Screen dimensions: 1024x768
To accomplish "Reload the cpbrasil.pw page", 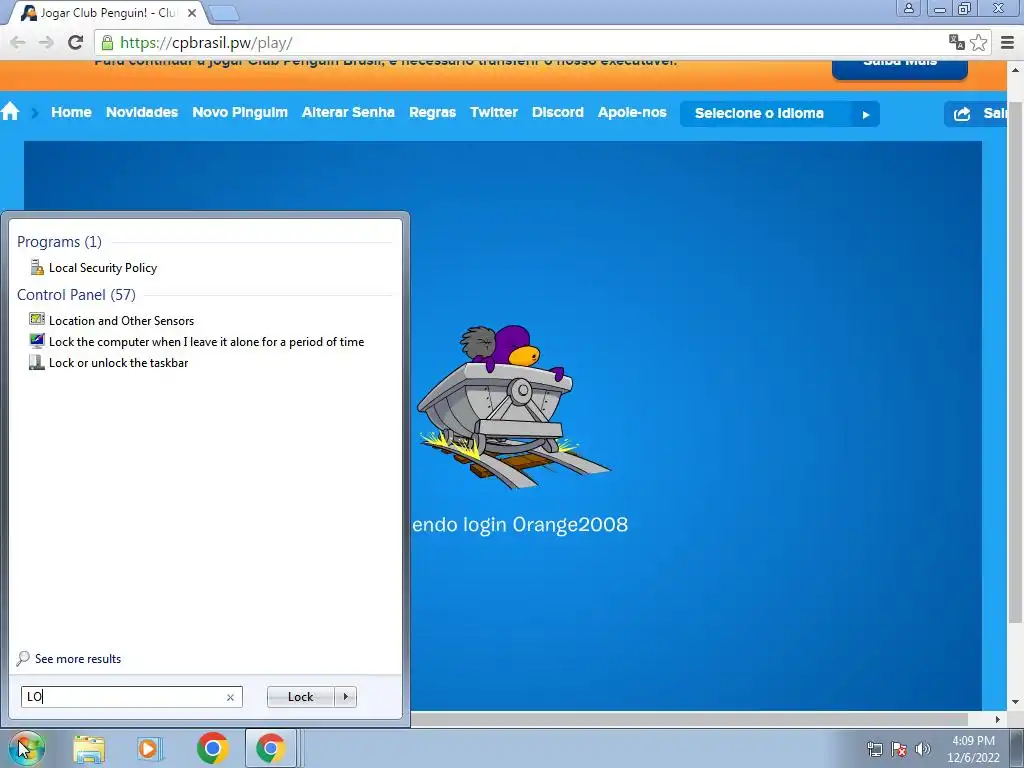I will [x=76, y=43].
